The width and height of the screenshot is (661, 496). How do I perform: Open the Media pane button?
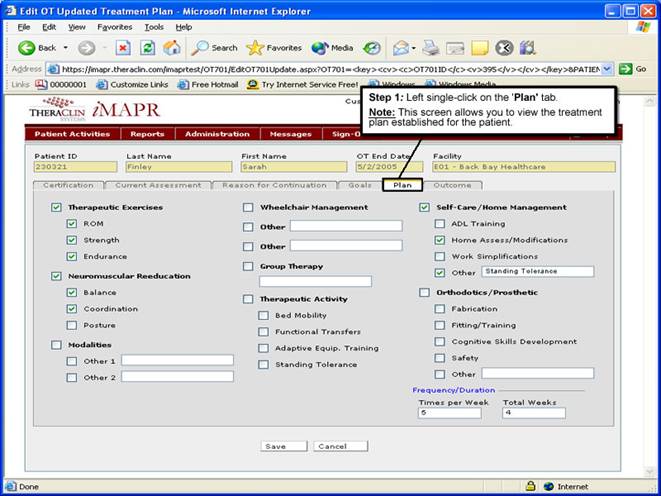click(332, 47)
